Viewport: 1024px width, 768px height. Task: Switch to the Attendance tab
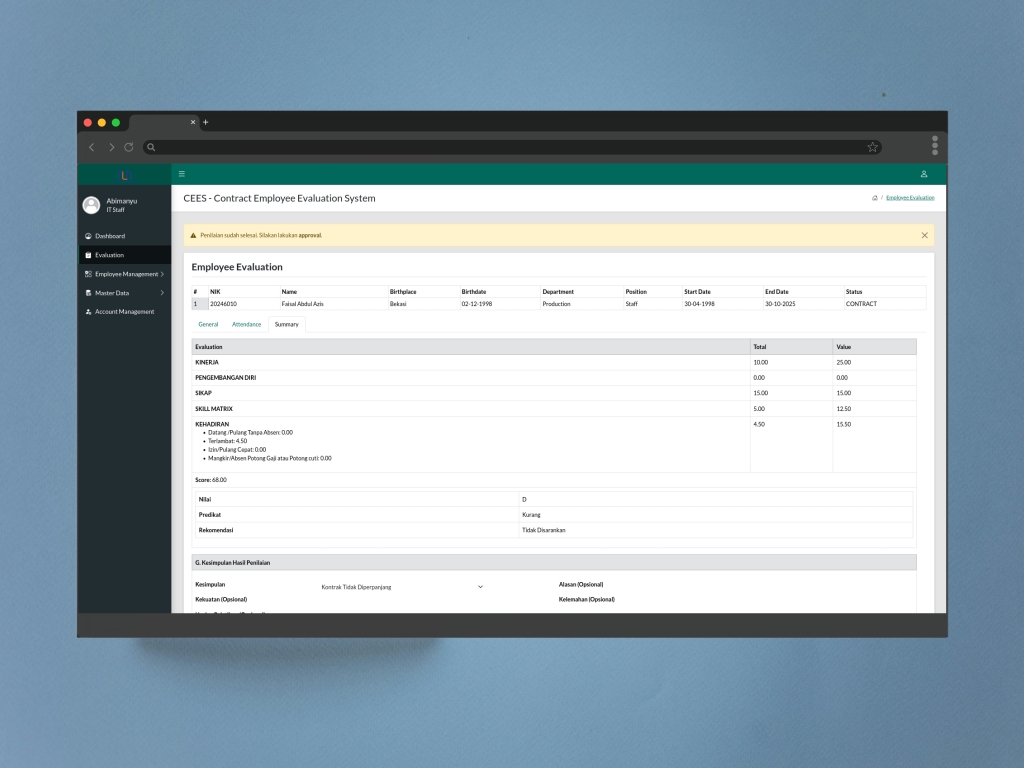click(x=246, y=325)
